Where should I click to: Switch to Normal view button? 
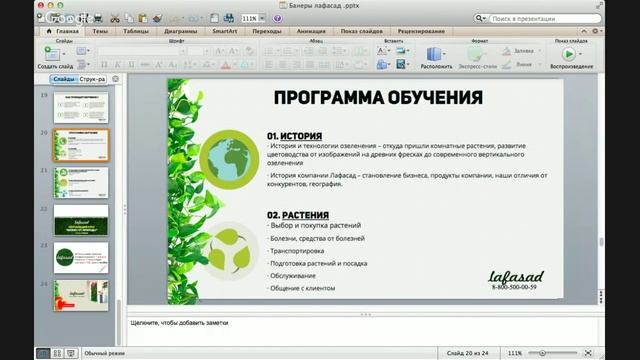43,353
